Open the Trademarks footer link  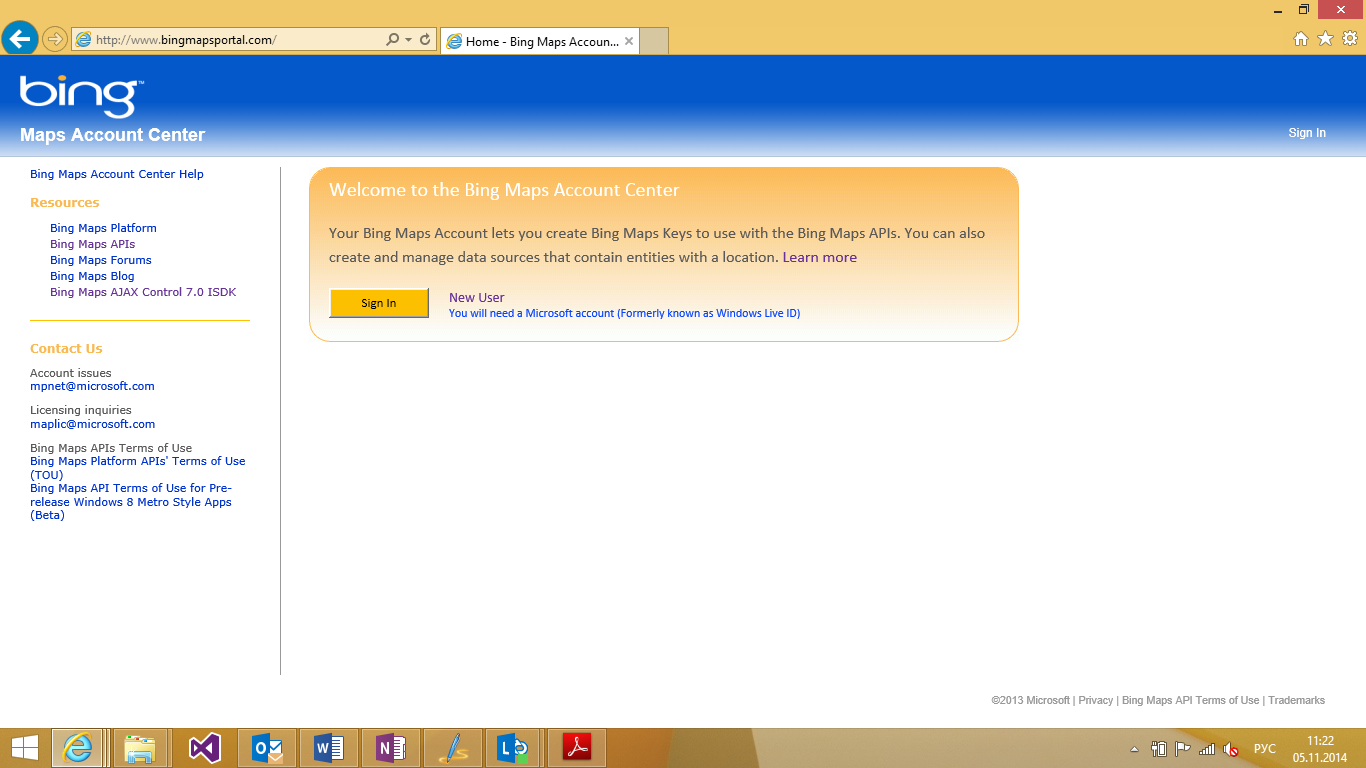(x=1296, y=700)
